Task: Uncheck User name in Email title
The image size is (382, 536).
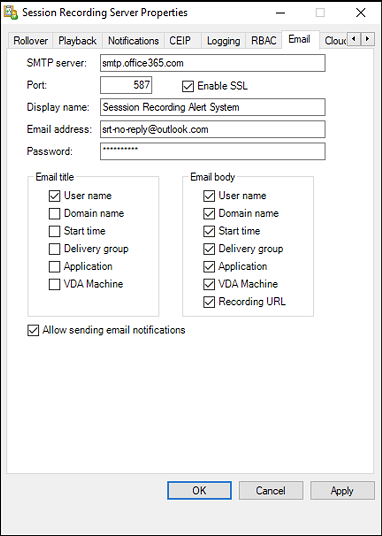Action: click(x=54, y=196)
